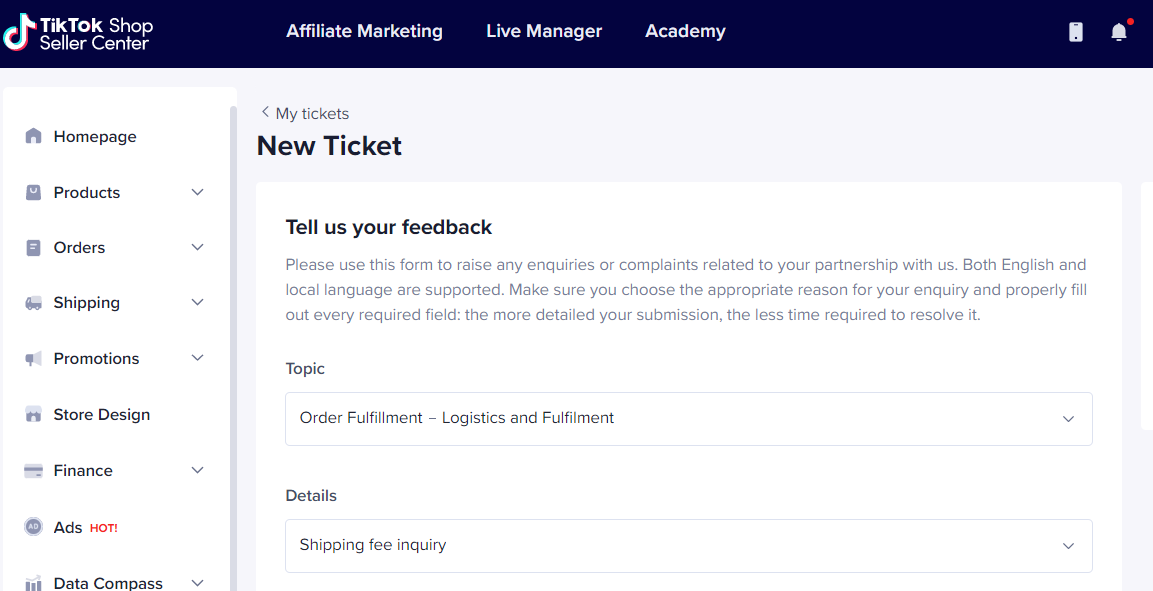Open the mobile app phone icon

(1076, 32)
